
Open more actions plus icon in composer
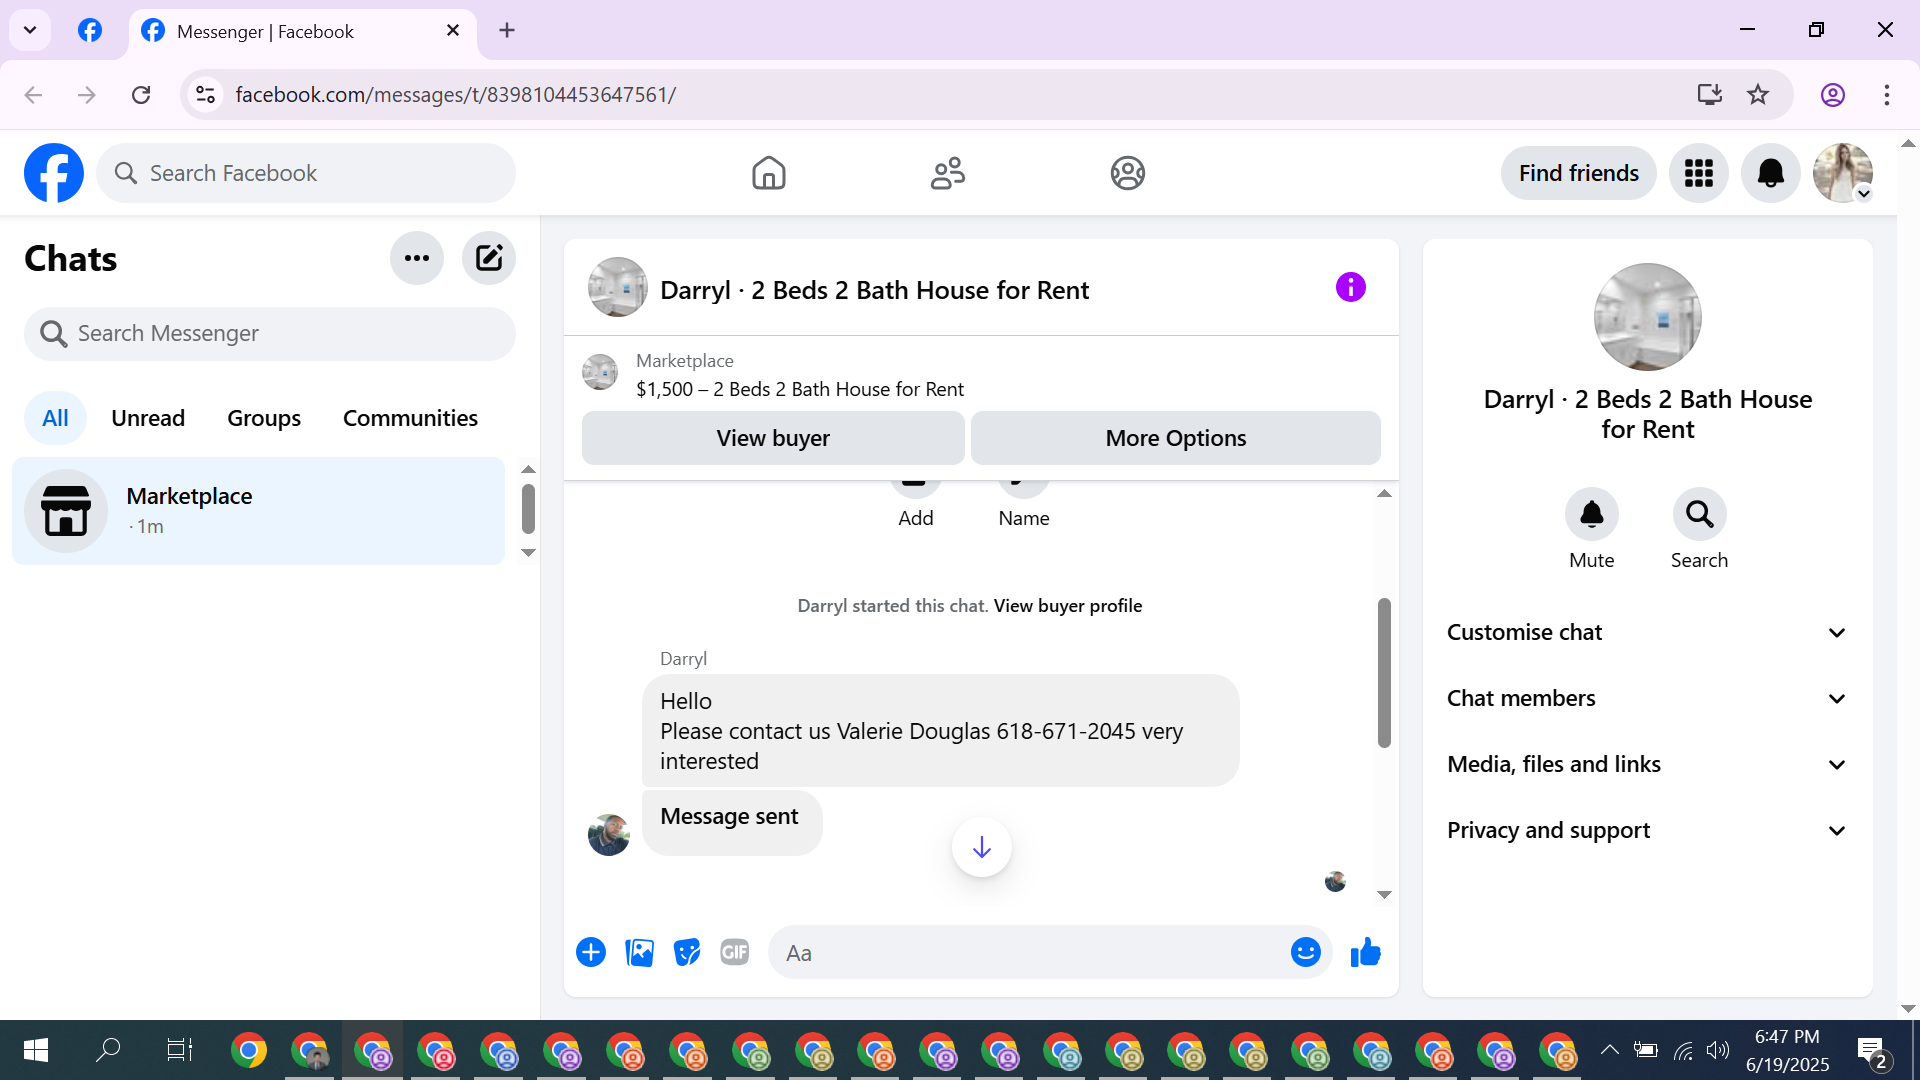591,952
